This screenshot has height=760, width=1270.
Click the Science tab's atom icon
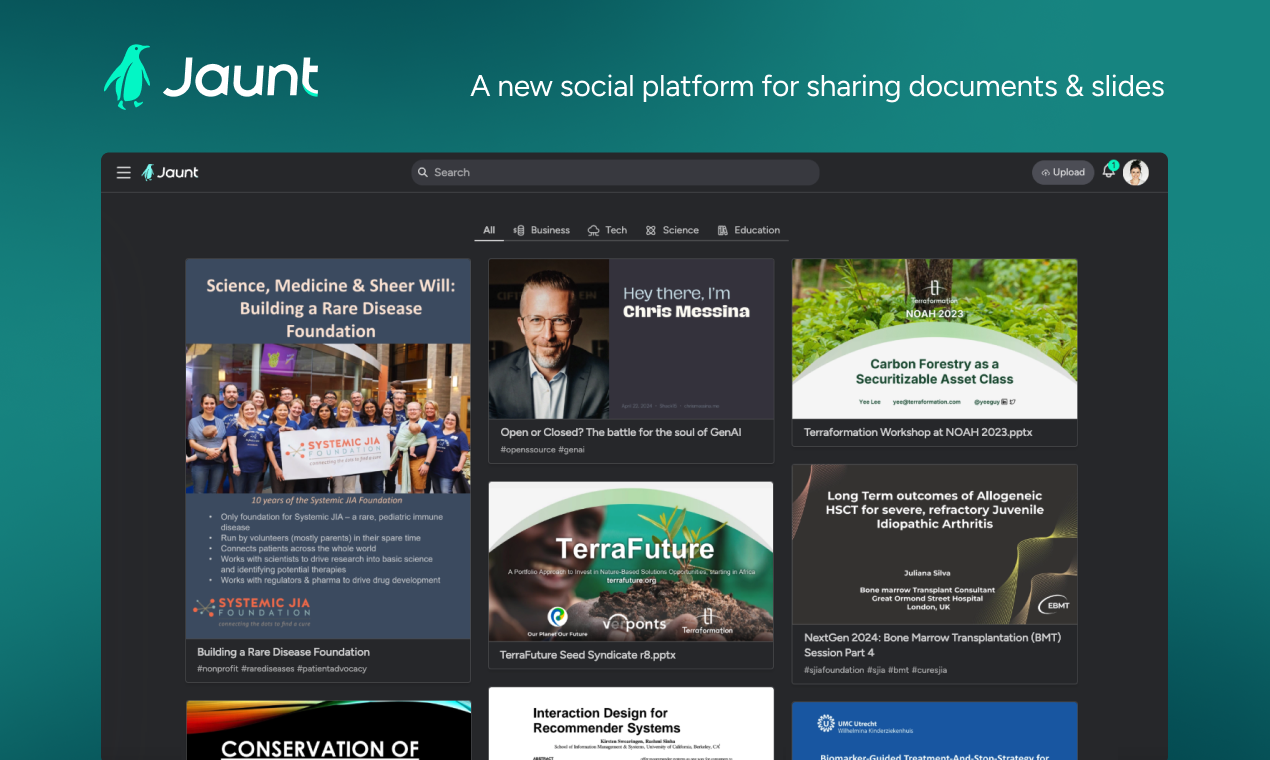(x=651, y=230)
